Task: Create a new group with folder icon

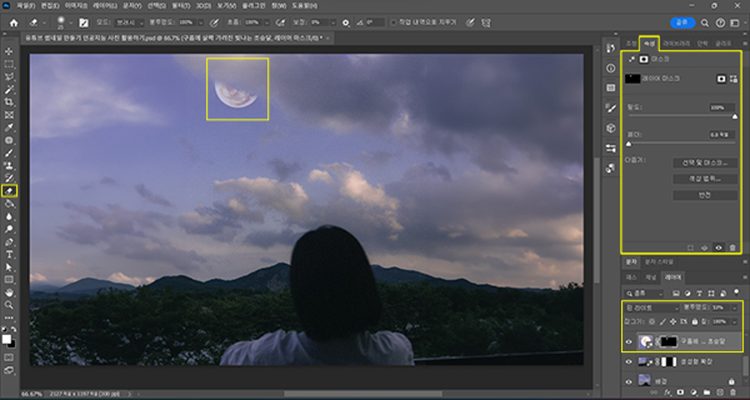Action: pyautogui.click(x=706, y=392)
